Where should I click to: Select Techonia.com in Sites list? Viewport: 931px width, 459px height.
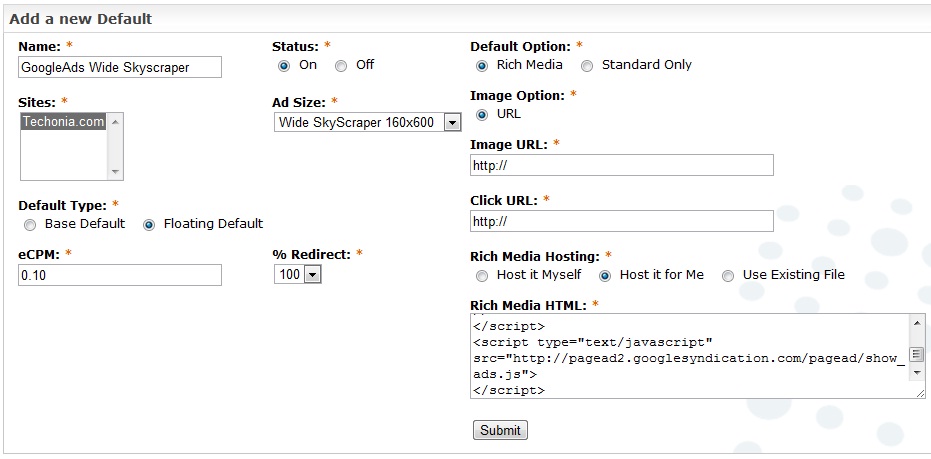(62, 122)
